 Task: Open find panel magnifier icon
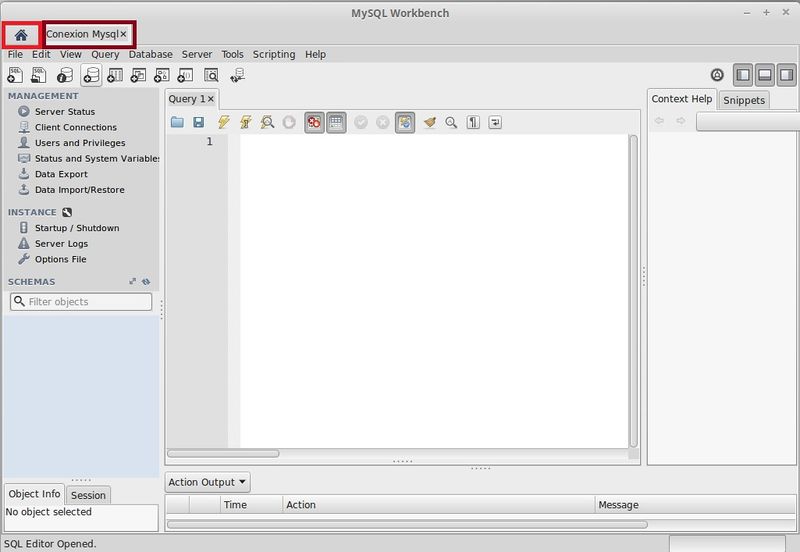click(451, 122)
